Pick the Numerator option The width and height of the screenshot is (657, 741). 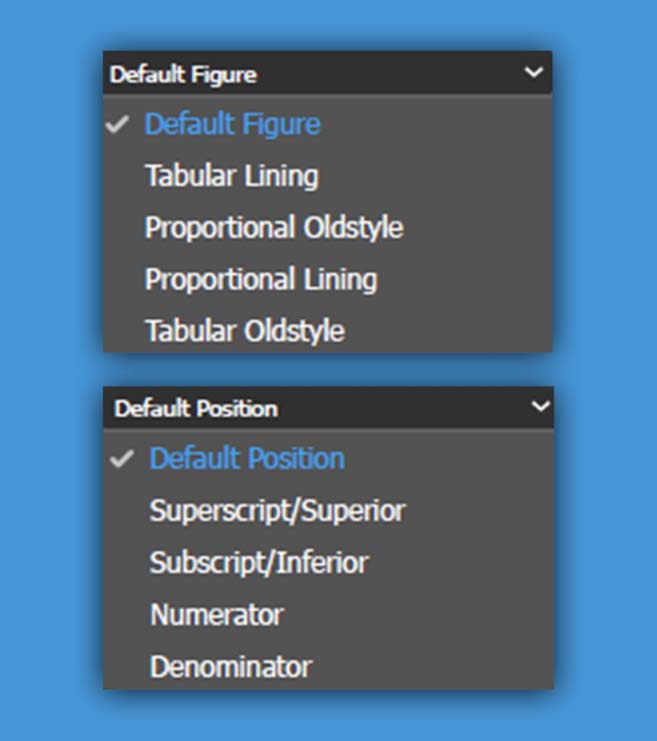[x=217, y=615]
